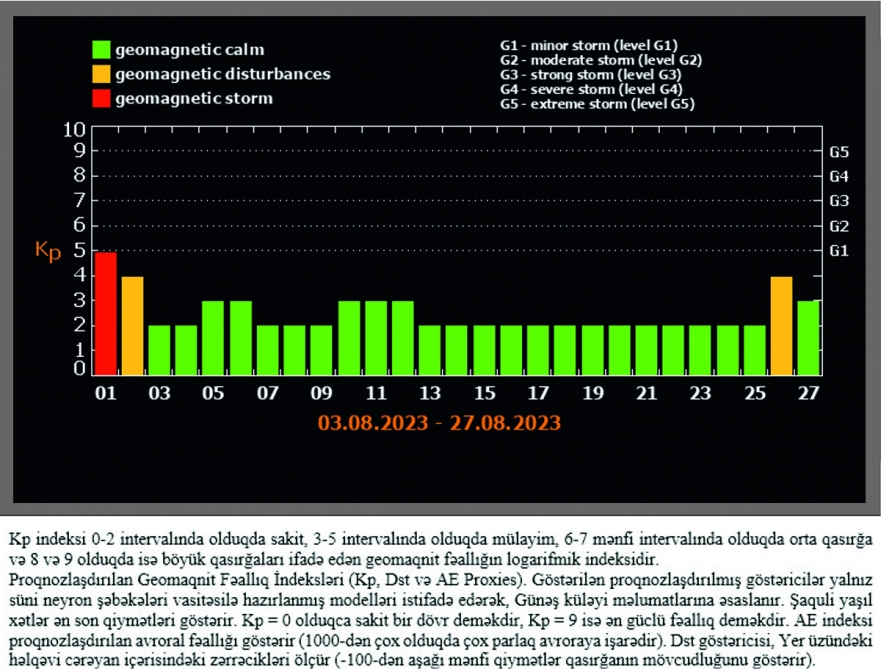Viewport: 881px width, 669px height.
Task: Click the 'geomagnetic disturbances' legend text
Action: pos(222,74)
